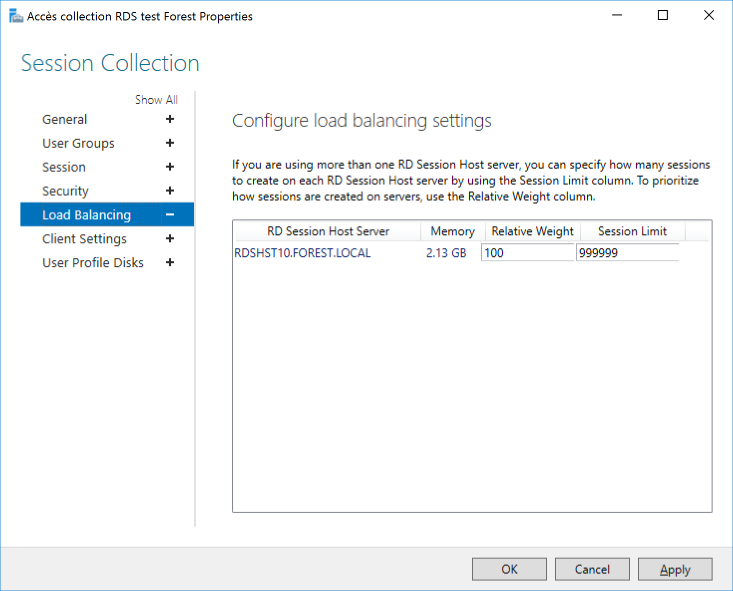Expand the User Groups plus icon

click(x=170, y=143)
